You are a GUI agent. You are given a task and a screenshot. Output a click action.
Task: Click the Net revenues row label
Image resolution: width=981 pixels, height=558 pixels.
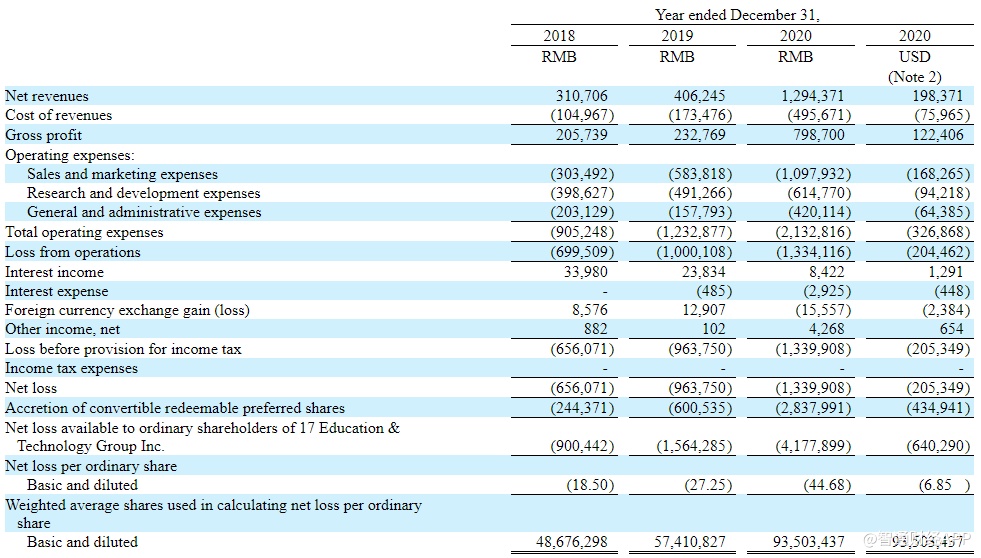47,96
